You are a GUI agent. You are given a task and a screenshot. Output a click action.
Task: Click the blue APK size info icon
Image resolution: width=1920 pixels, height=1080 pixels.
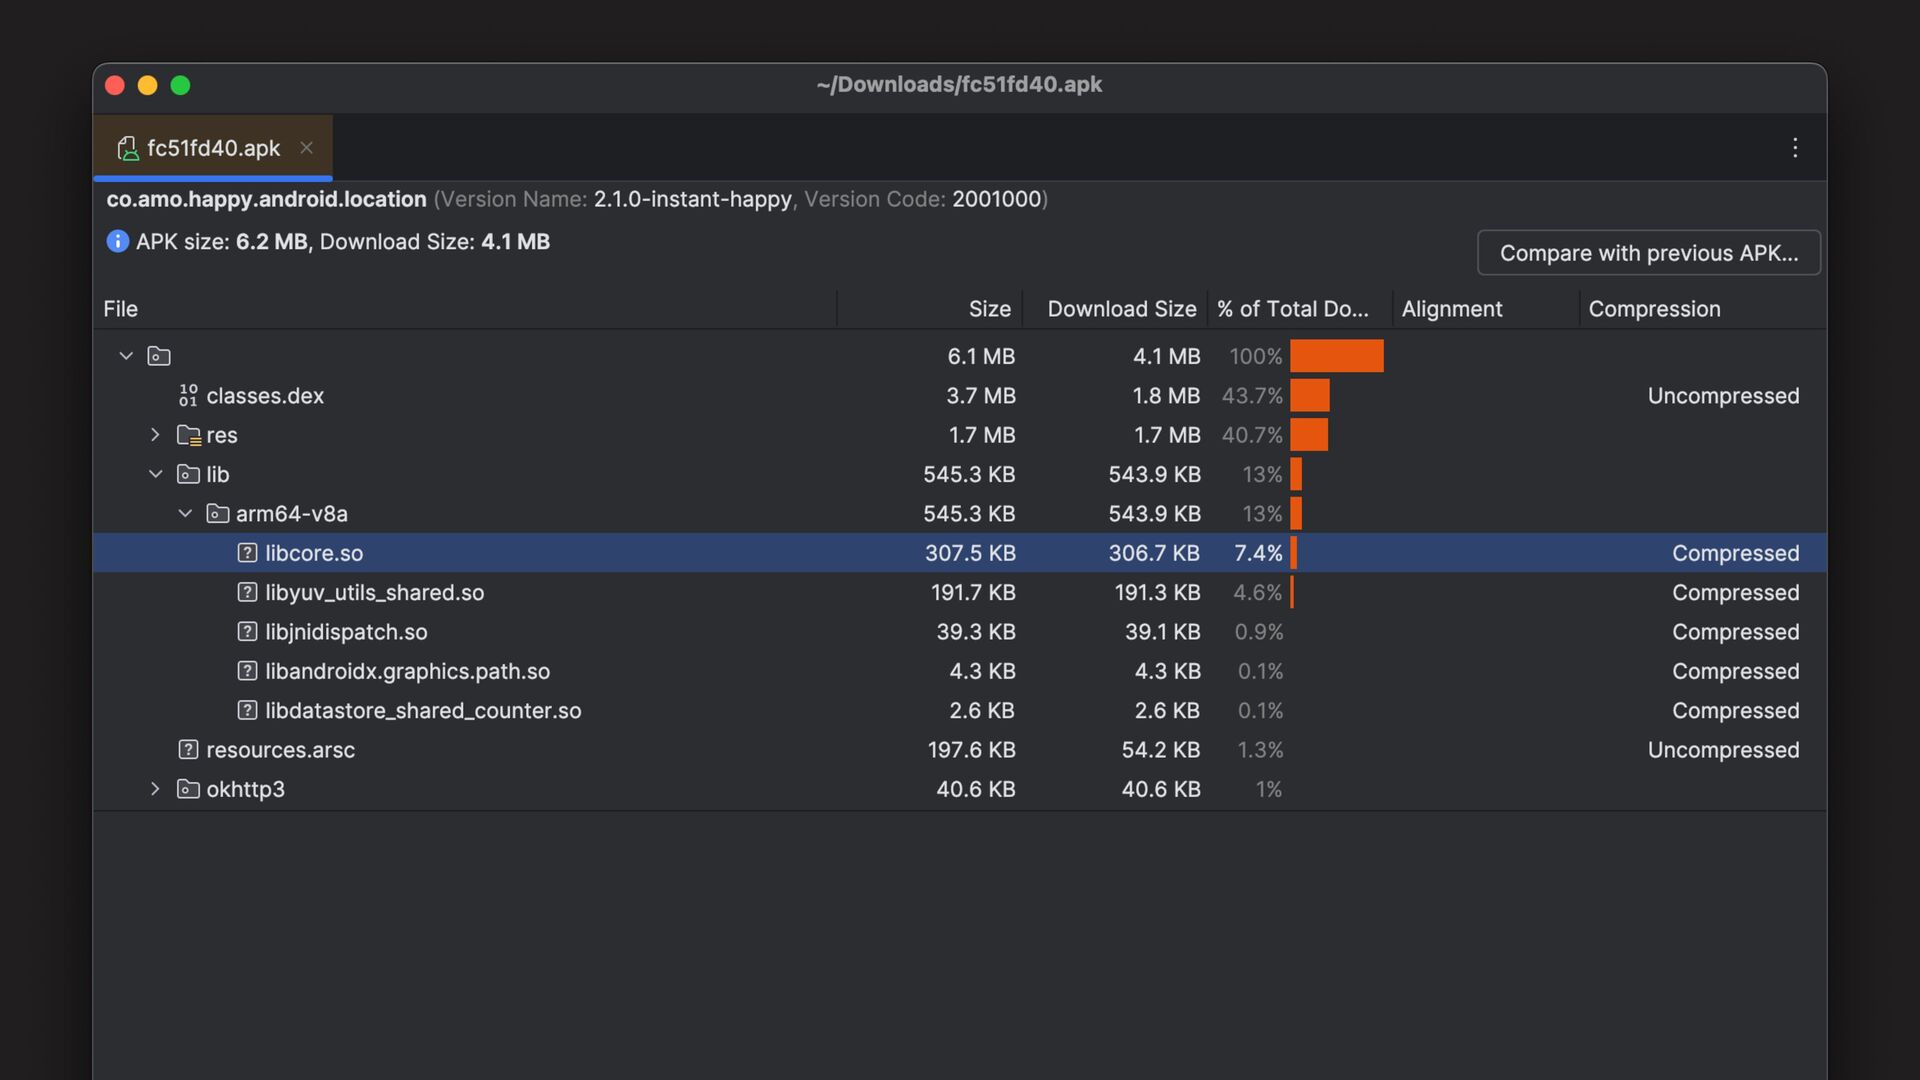pyautogui.click(x=118, y=242)
